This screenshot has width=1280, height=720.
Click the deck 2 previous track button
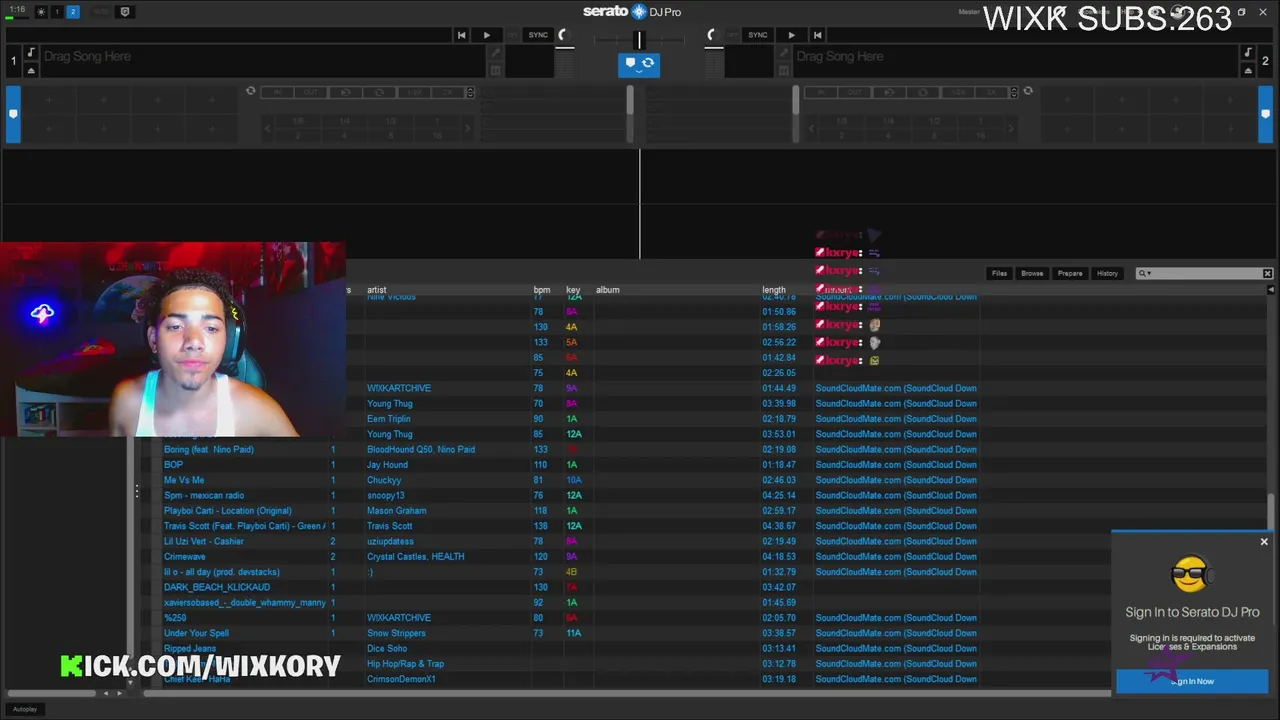pos(817,35)
